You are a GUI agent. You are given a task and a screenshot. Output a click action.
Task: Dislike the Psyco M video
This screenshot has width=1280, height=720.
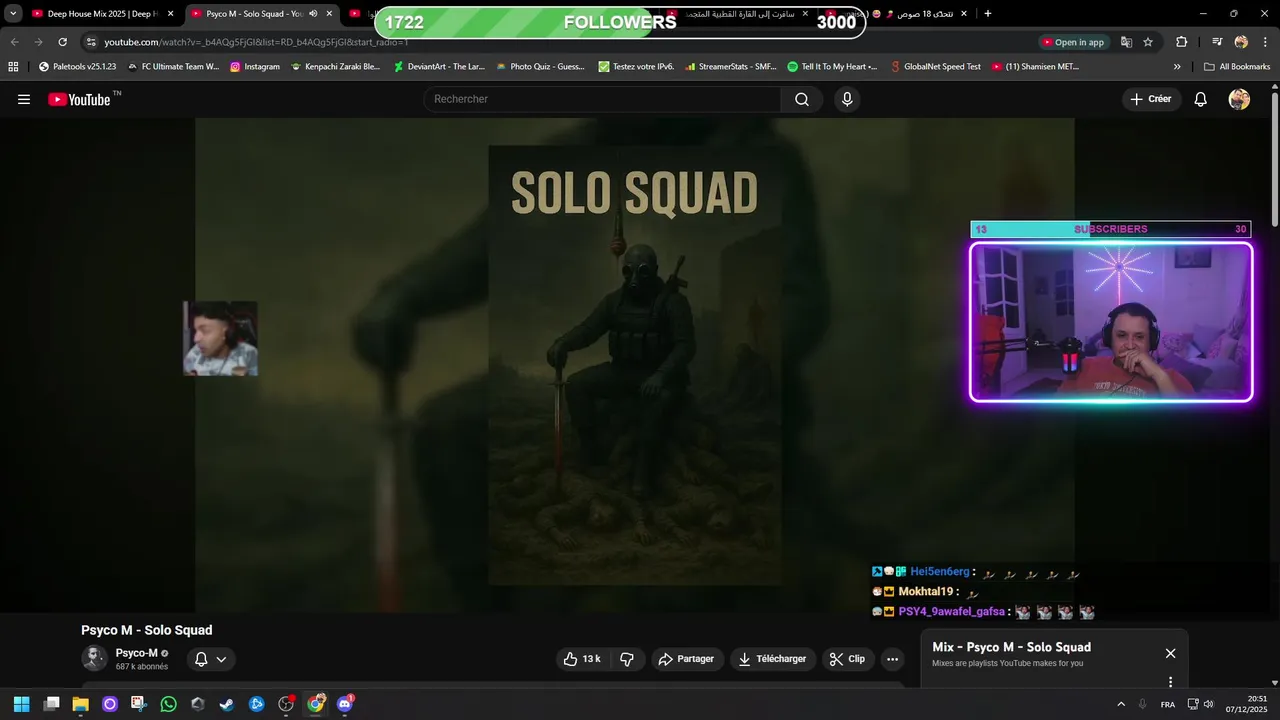coord(627,659)
